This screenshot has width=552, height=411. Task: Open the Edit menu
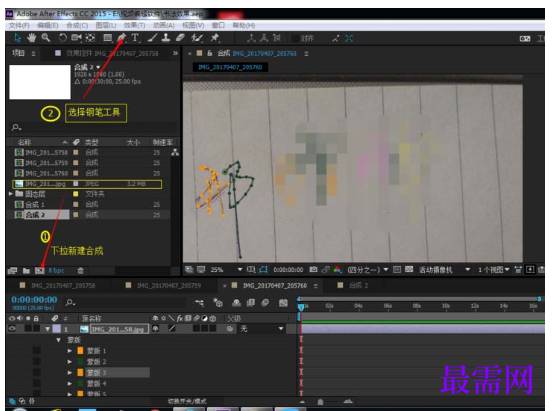click(x=48, y=25)
